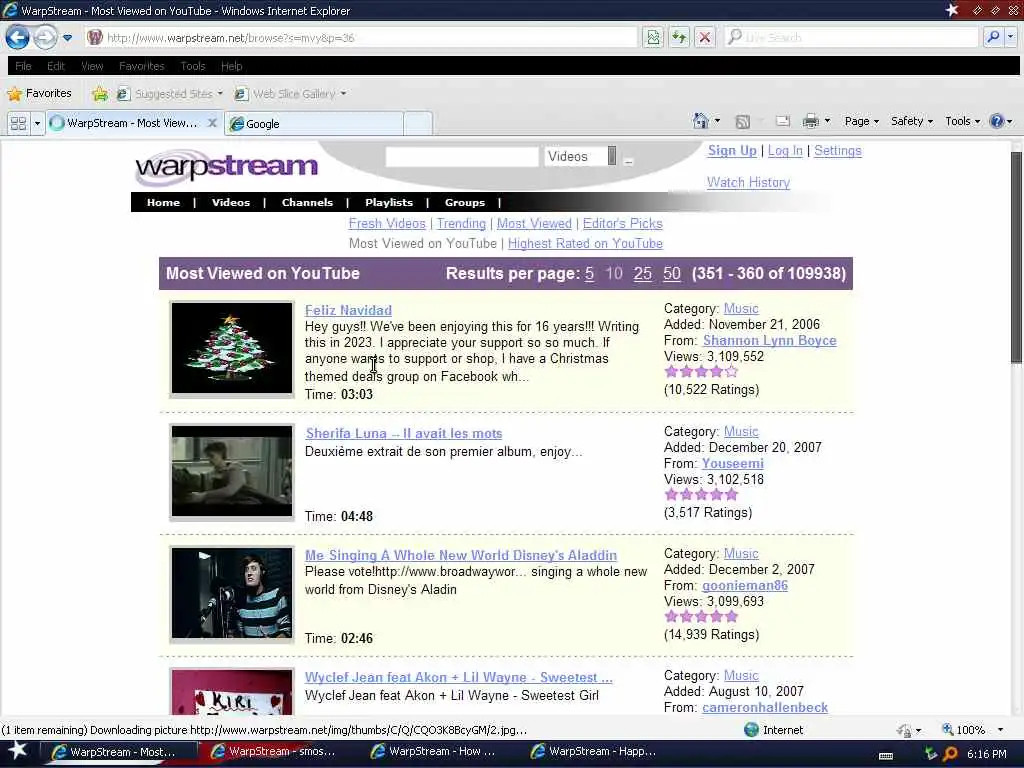
Task: Open the View menu
Action: [x=92, y=66]
